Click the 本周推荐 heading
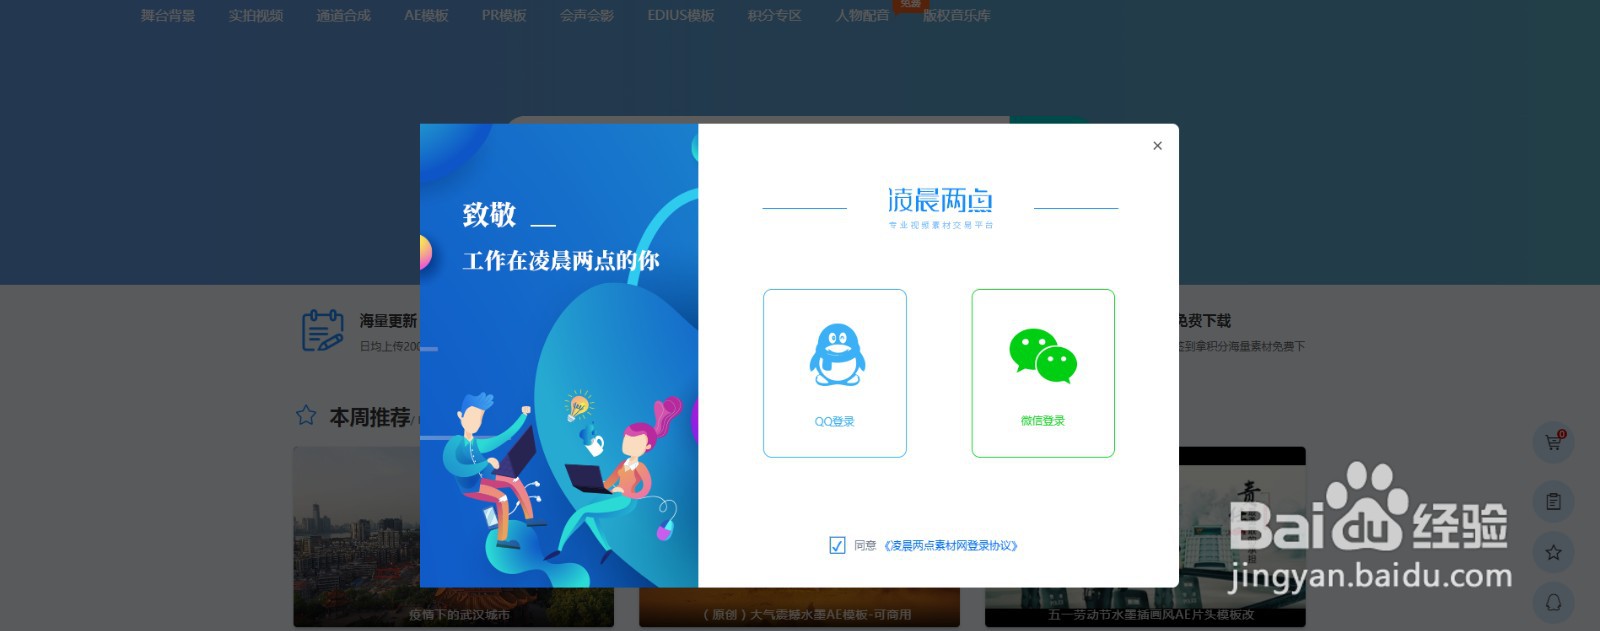Image resolution: width=1600 pixels, height=631 pixels. (x=370, y=417)
